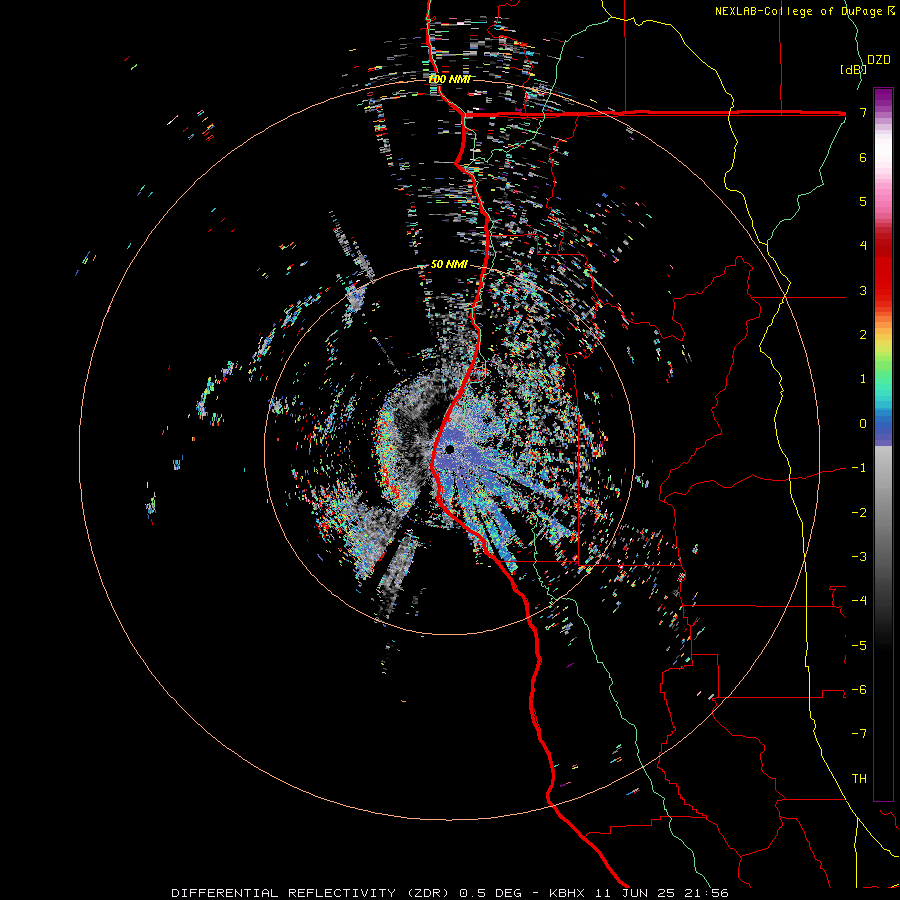Click the -5 value on the color scale
900x900 pixels.
point(859,645)
